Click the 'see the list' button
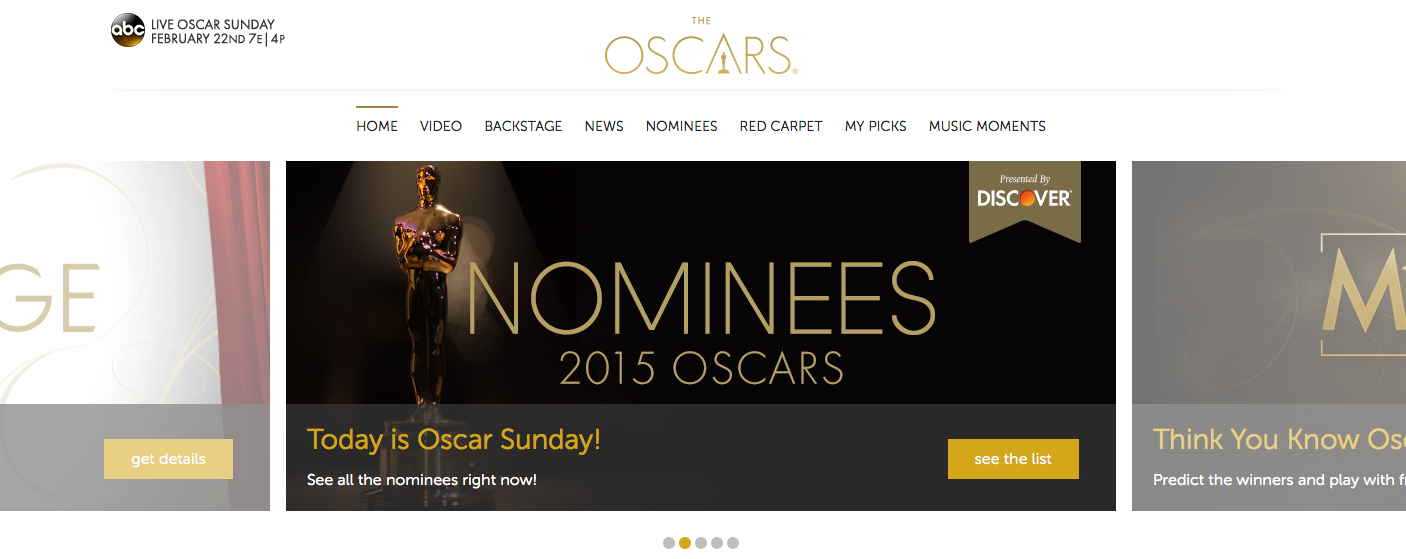Viewport: 1406px width, 559px height. coord(1013,459)
